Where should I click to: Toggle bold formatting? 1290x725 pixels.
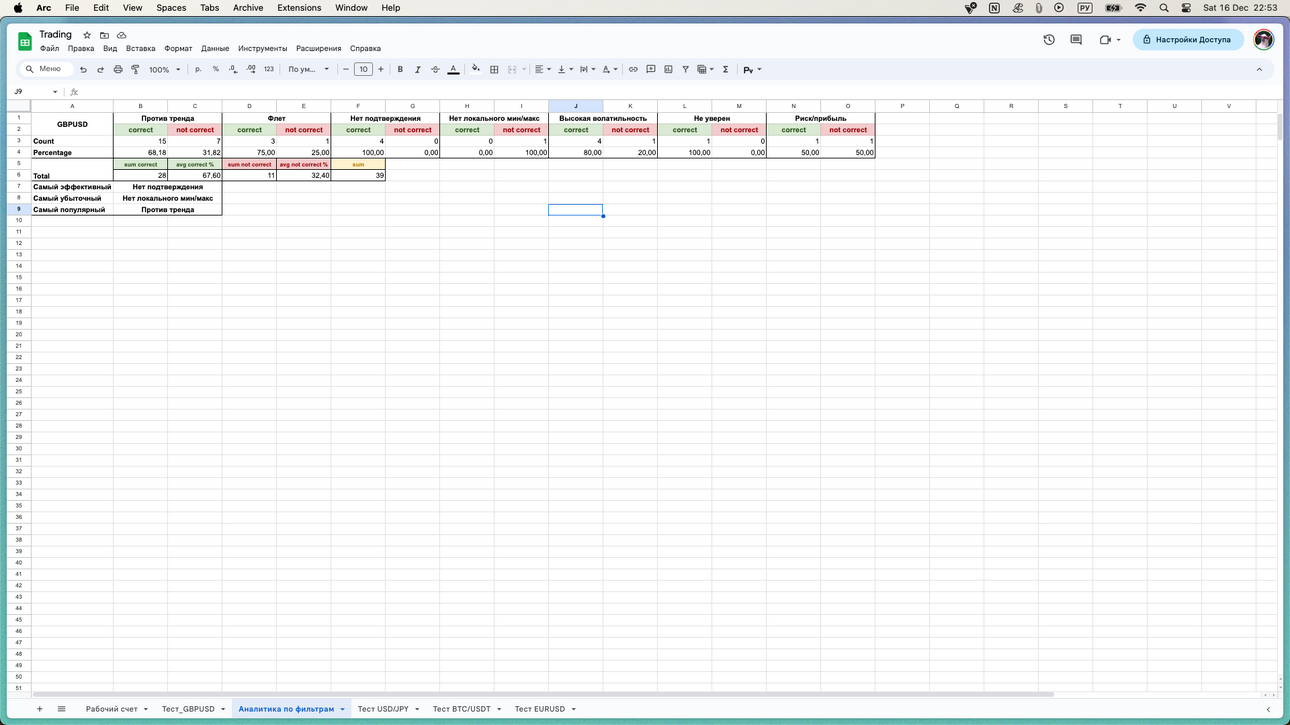coord(400,69)
